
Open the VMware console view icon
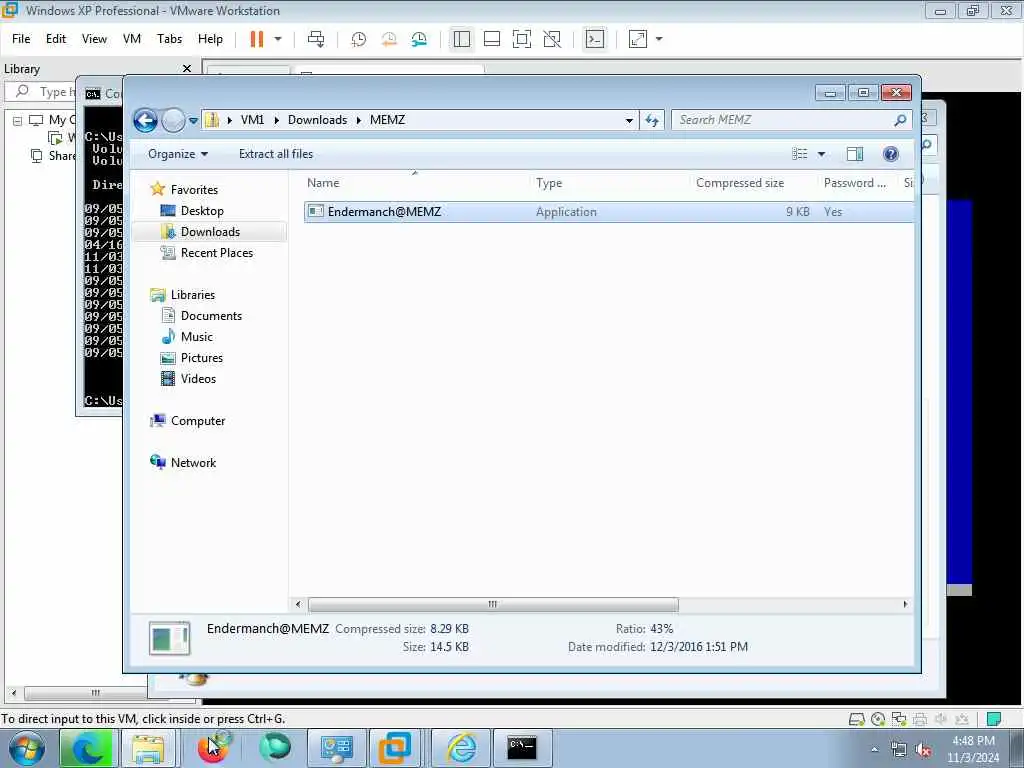point(595,39)
